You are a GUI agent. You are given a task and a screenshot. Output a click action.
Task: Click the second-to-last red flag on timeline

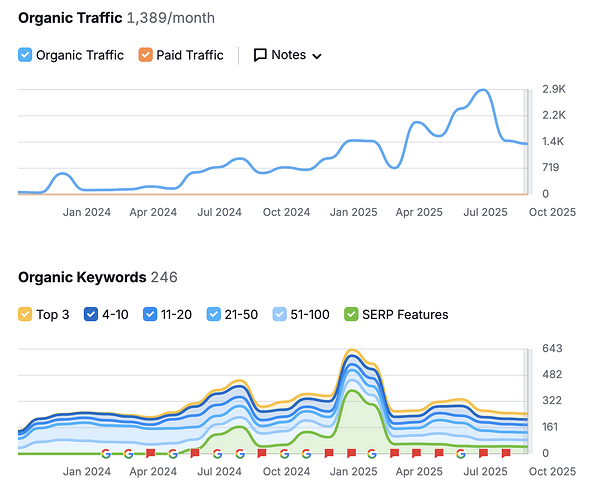484,453
